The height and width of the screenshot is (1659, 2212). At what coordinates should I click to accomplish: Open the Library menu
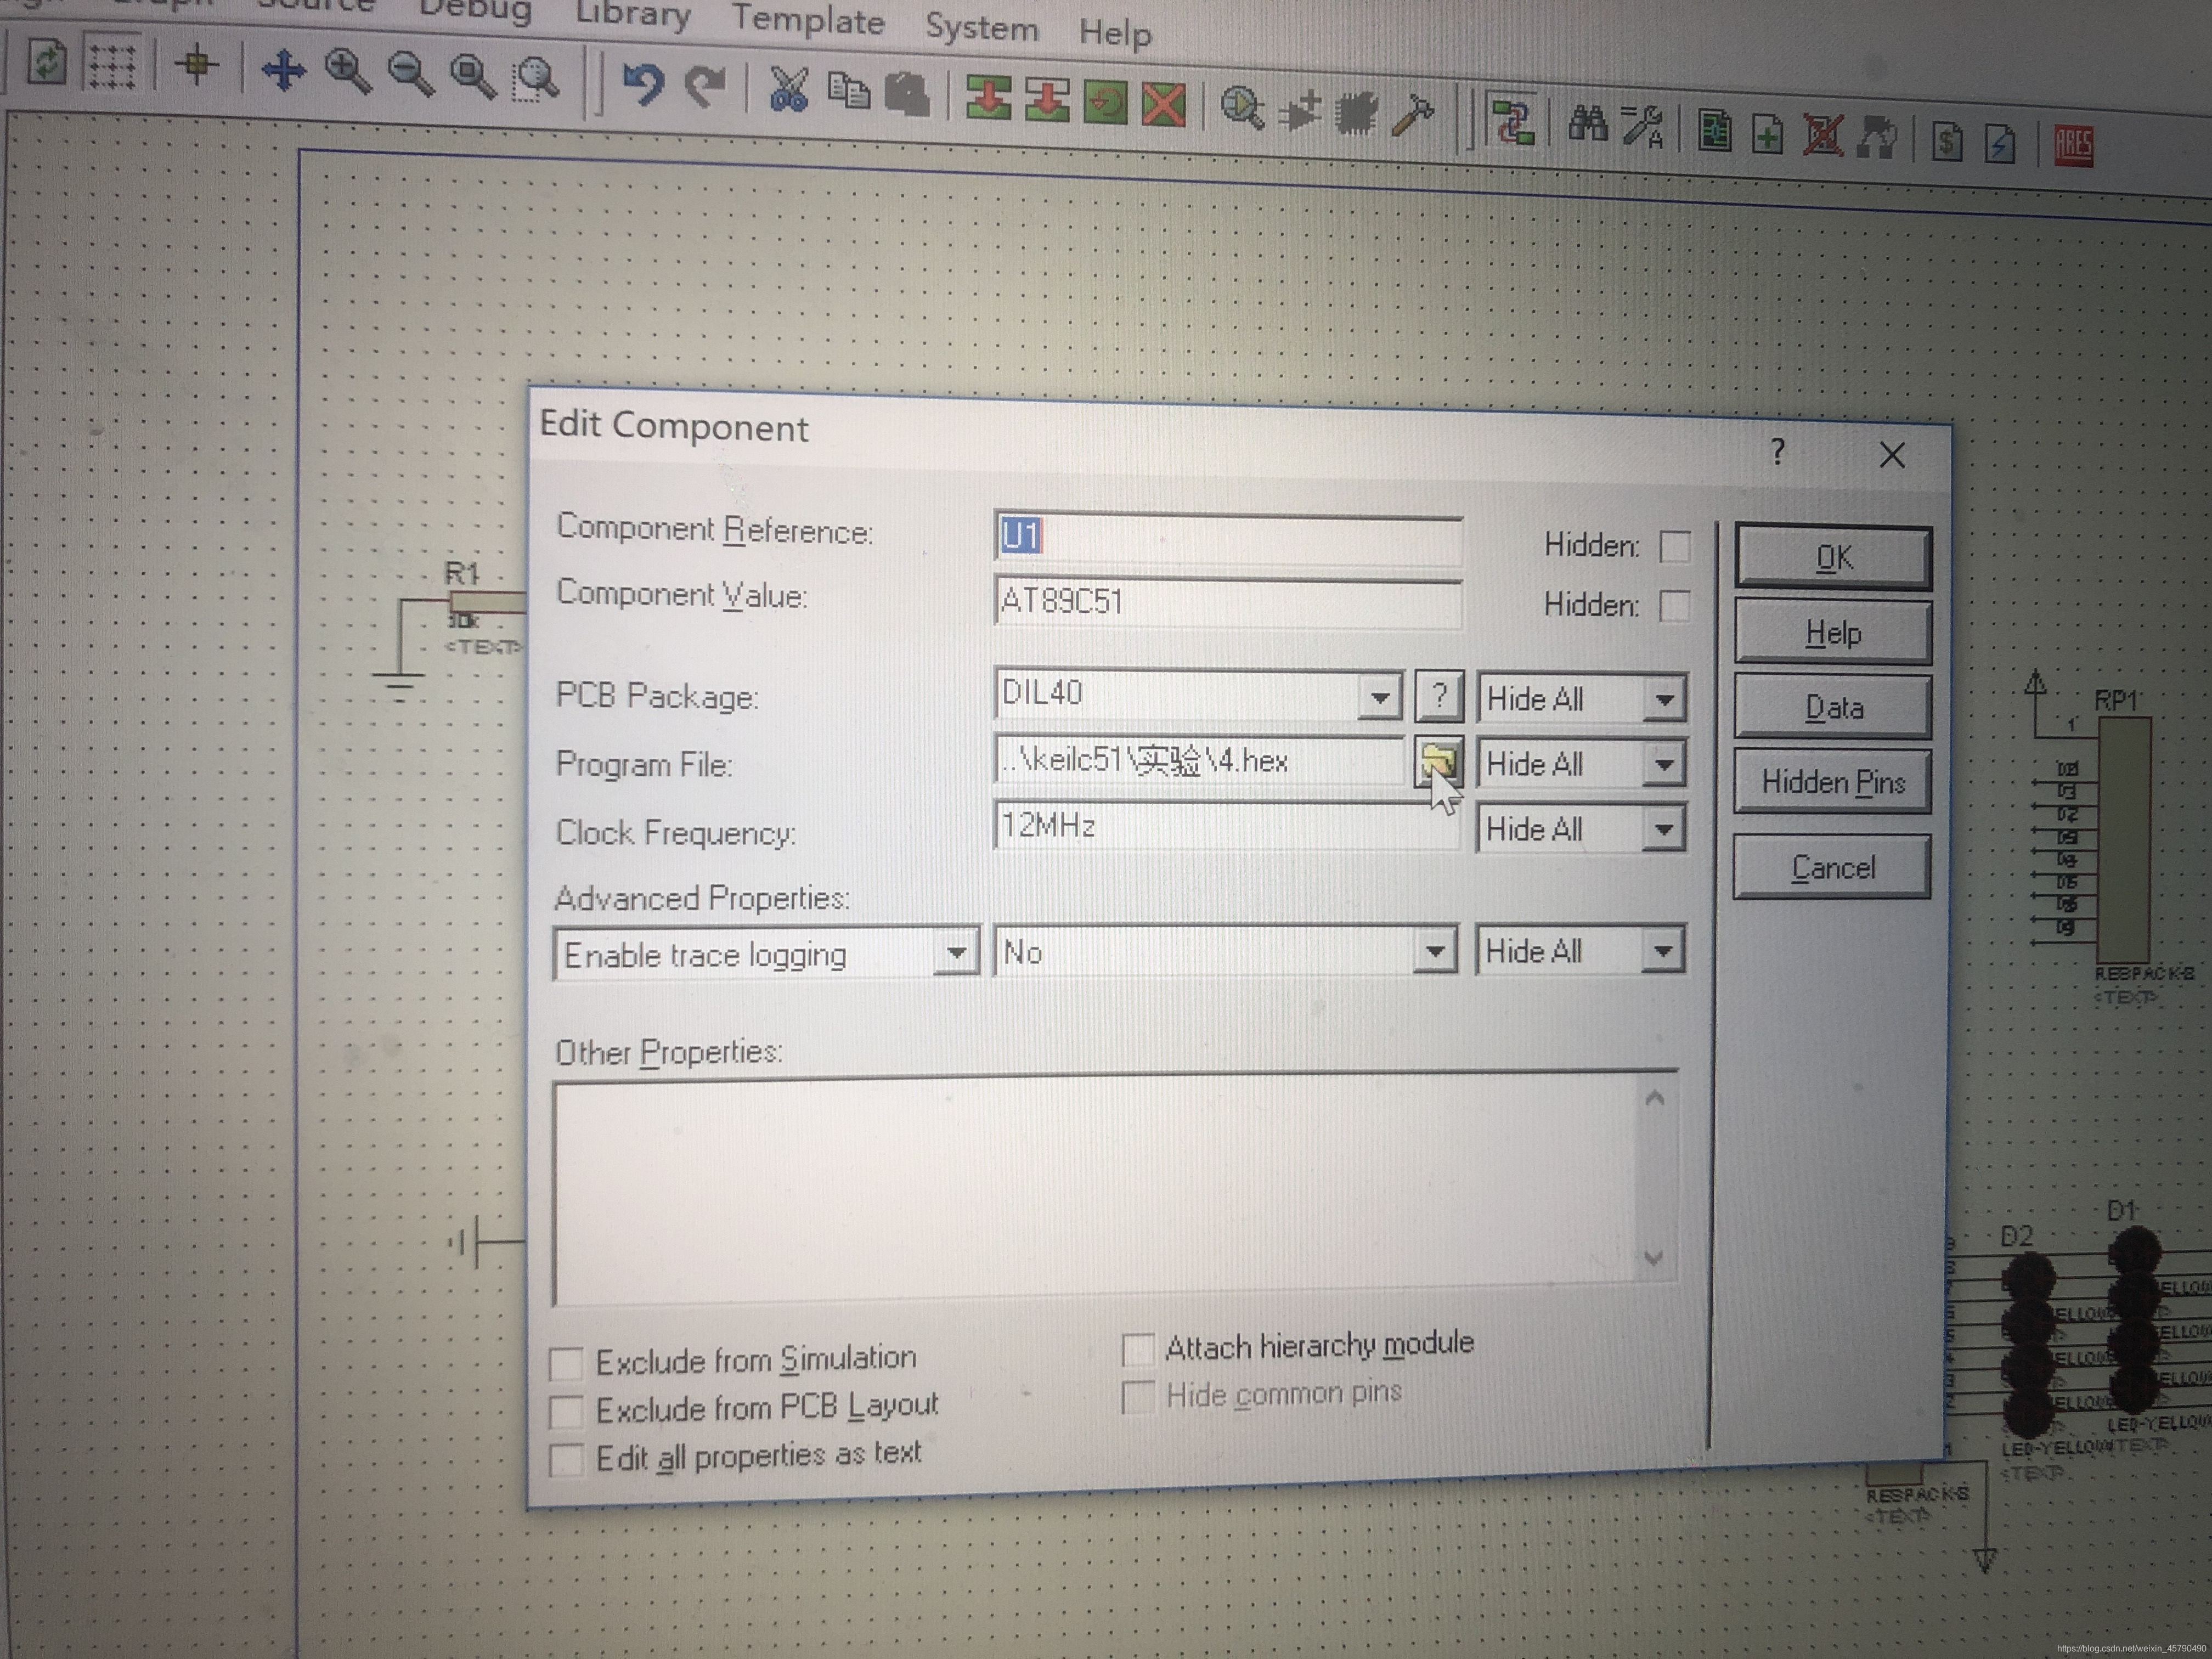(x=632, y=14)
